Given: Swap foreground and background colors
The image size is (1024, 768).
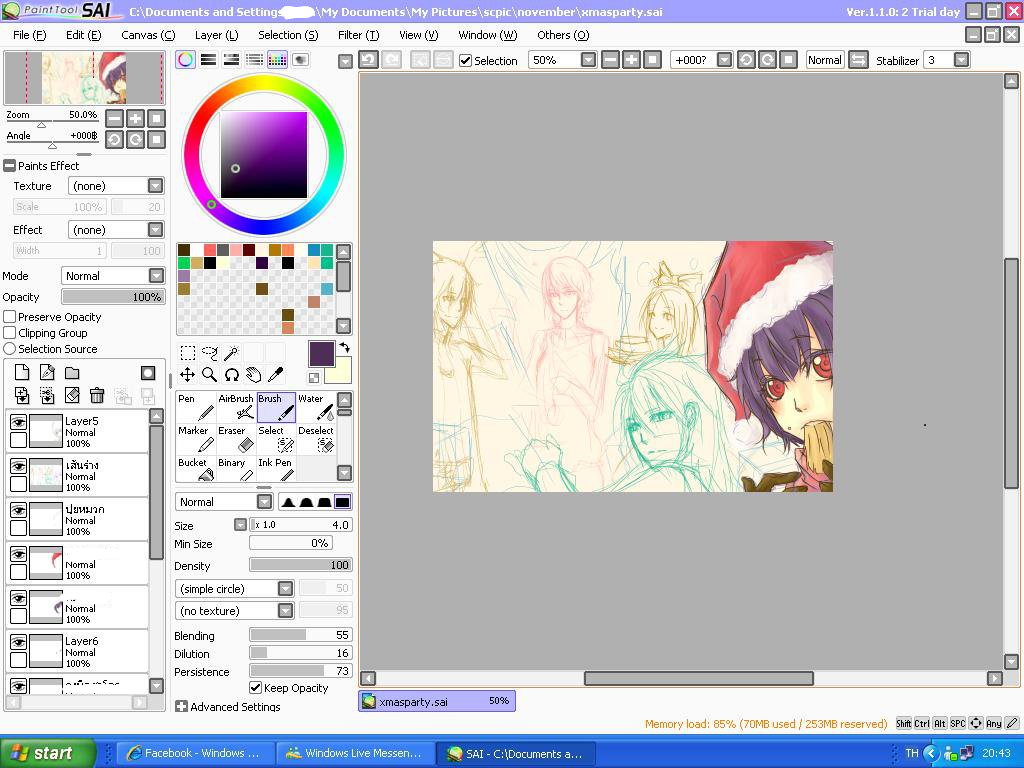Looking at the screenshot, I should (344, 348).
